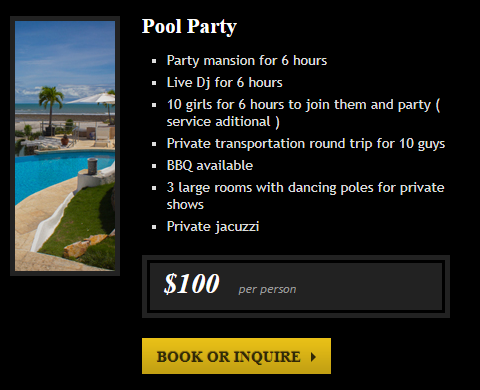This screenshot has height=390, width=480.
Task: Click the 'BBQ available' list item
Action: point(210,166)
